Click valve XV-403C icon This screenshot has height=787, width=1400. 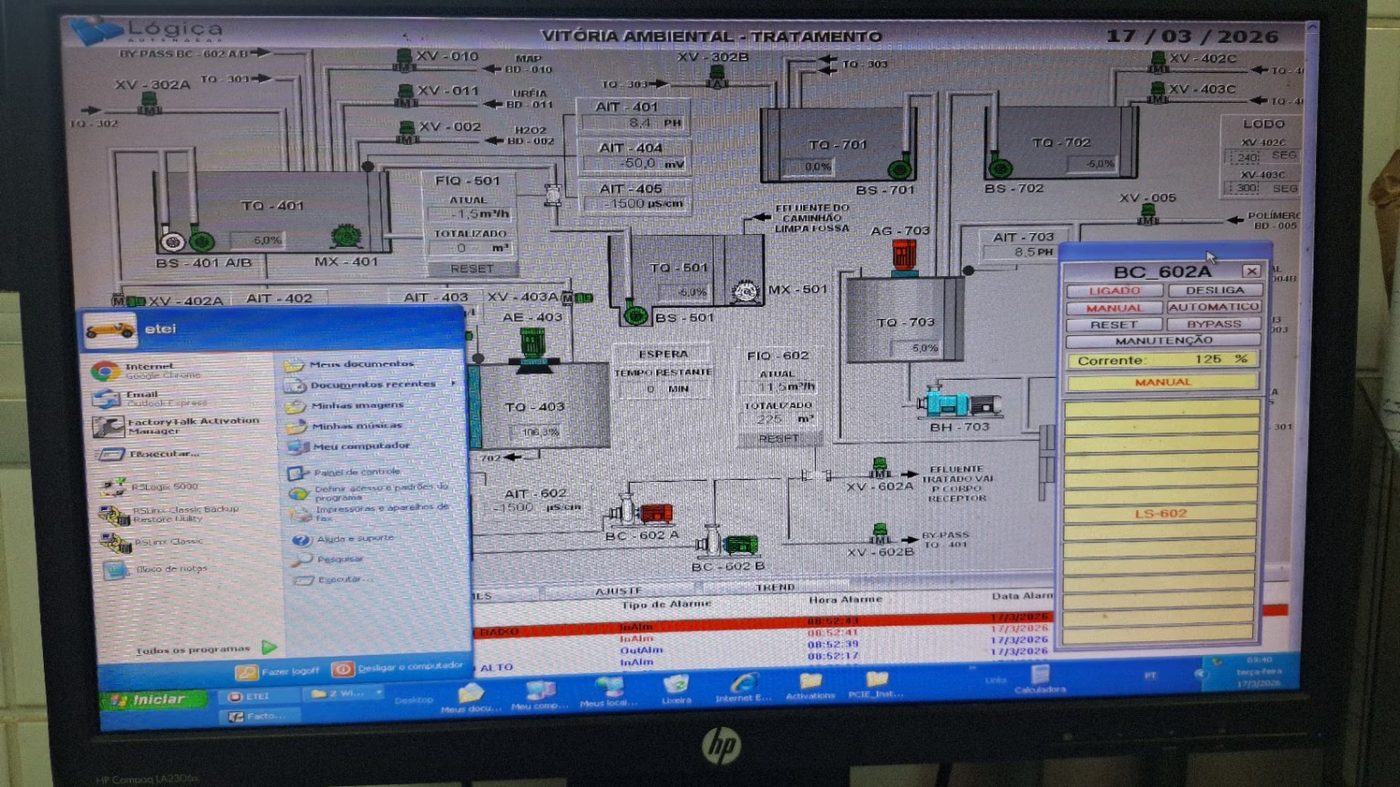[x=1157, y=91]
